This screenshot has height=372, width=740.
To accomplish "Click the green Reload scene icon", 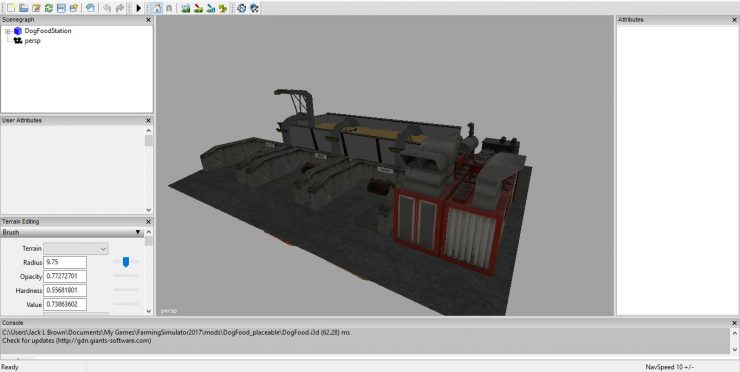I will tap(49, 8).
